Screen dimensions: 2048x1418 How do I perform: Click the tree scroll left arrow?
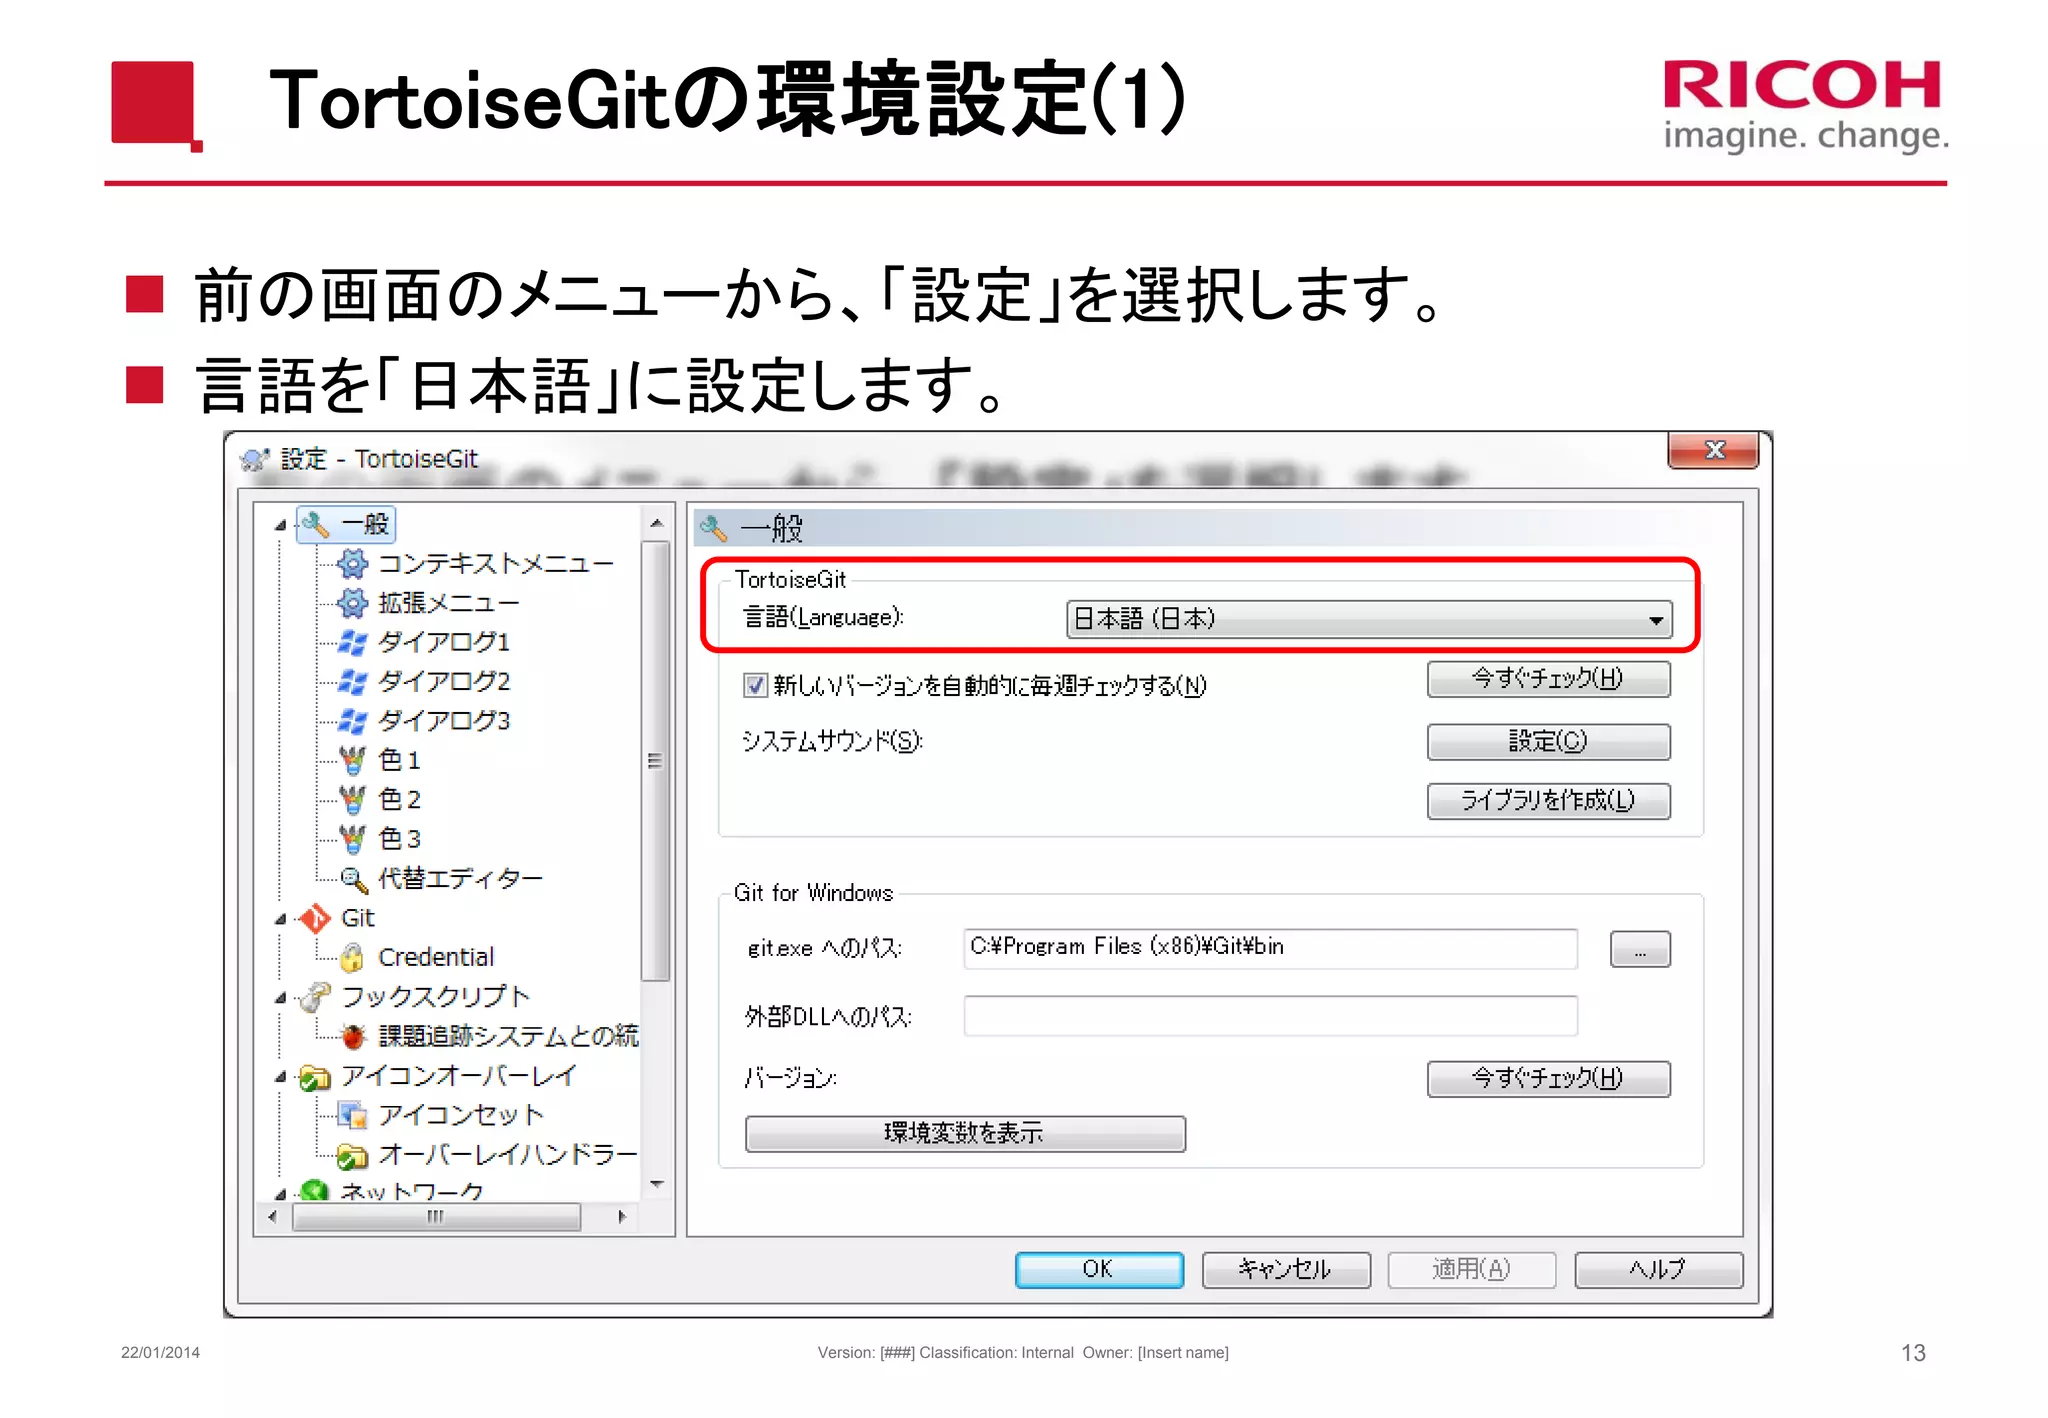(272, 1217)
